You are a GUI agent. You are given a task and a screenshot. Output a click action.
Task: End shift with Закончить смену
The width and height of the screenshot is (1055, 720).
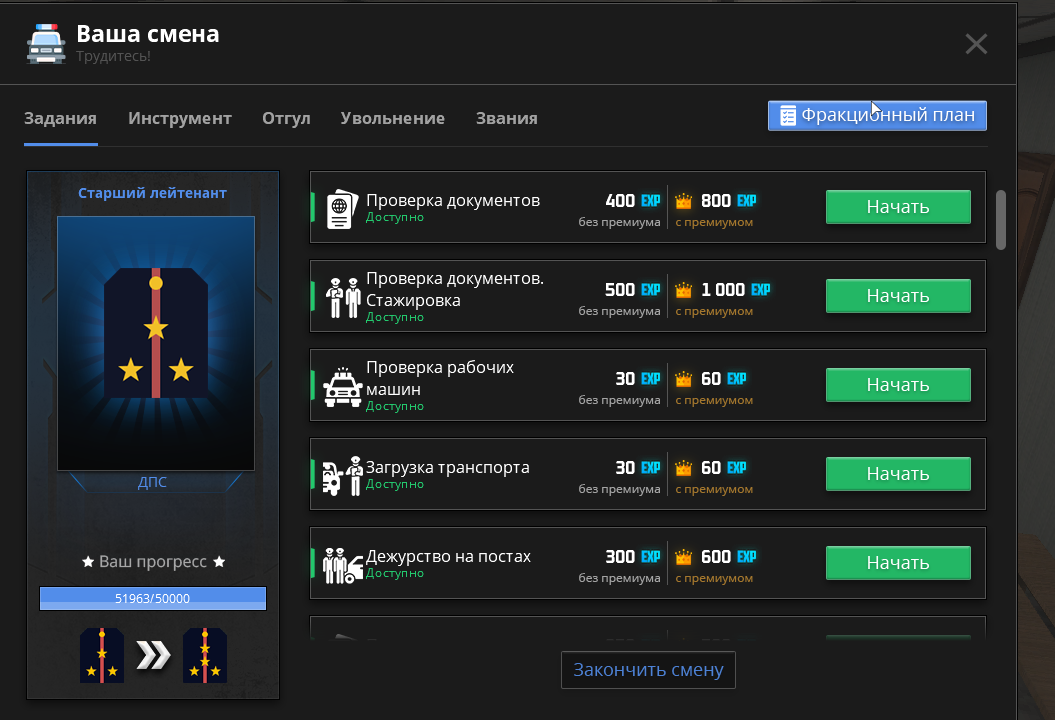coord(648,670)
